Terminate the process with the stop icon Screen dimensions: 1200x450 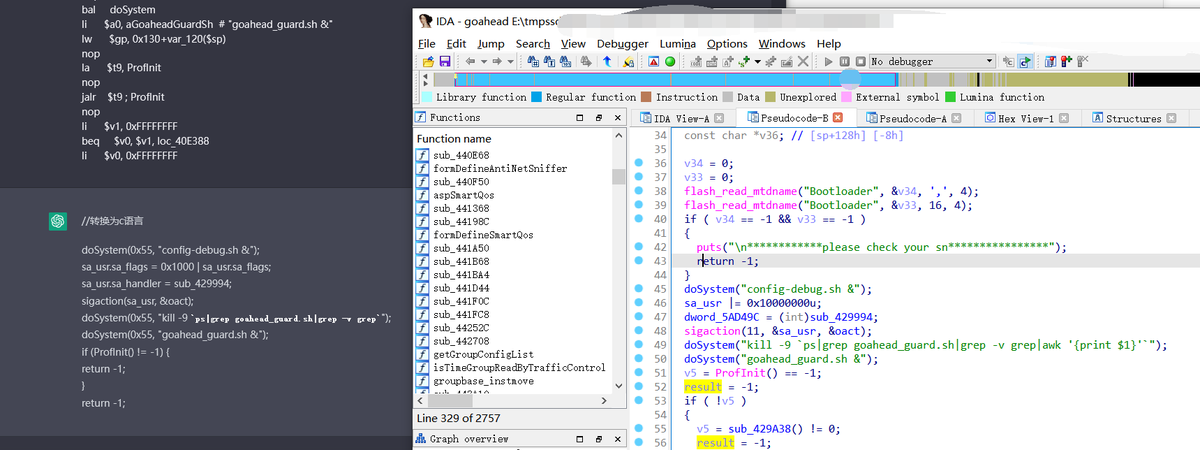click(x=861, y=61)
